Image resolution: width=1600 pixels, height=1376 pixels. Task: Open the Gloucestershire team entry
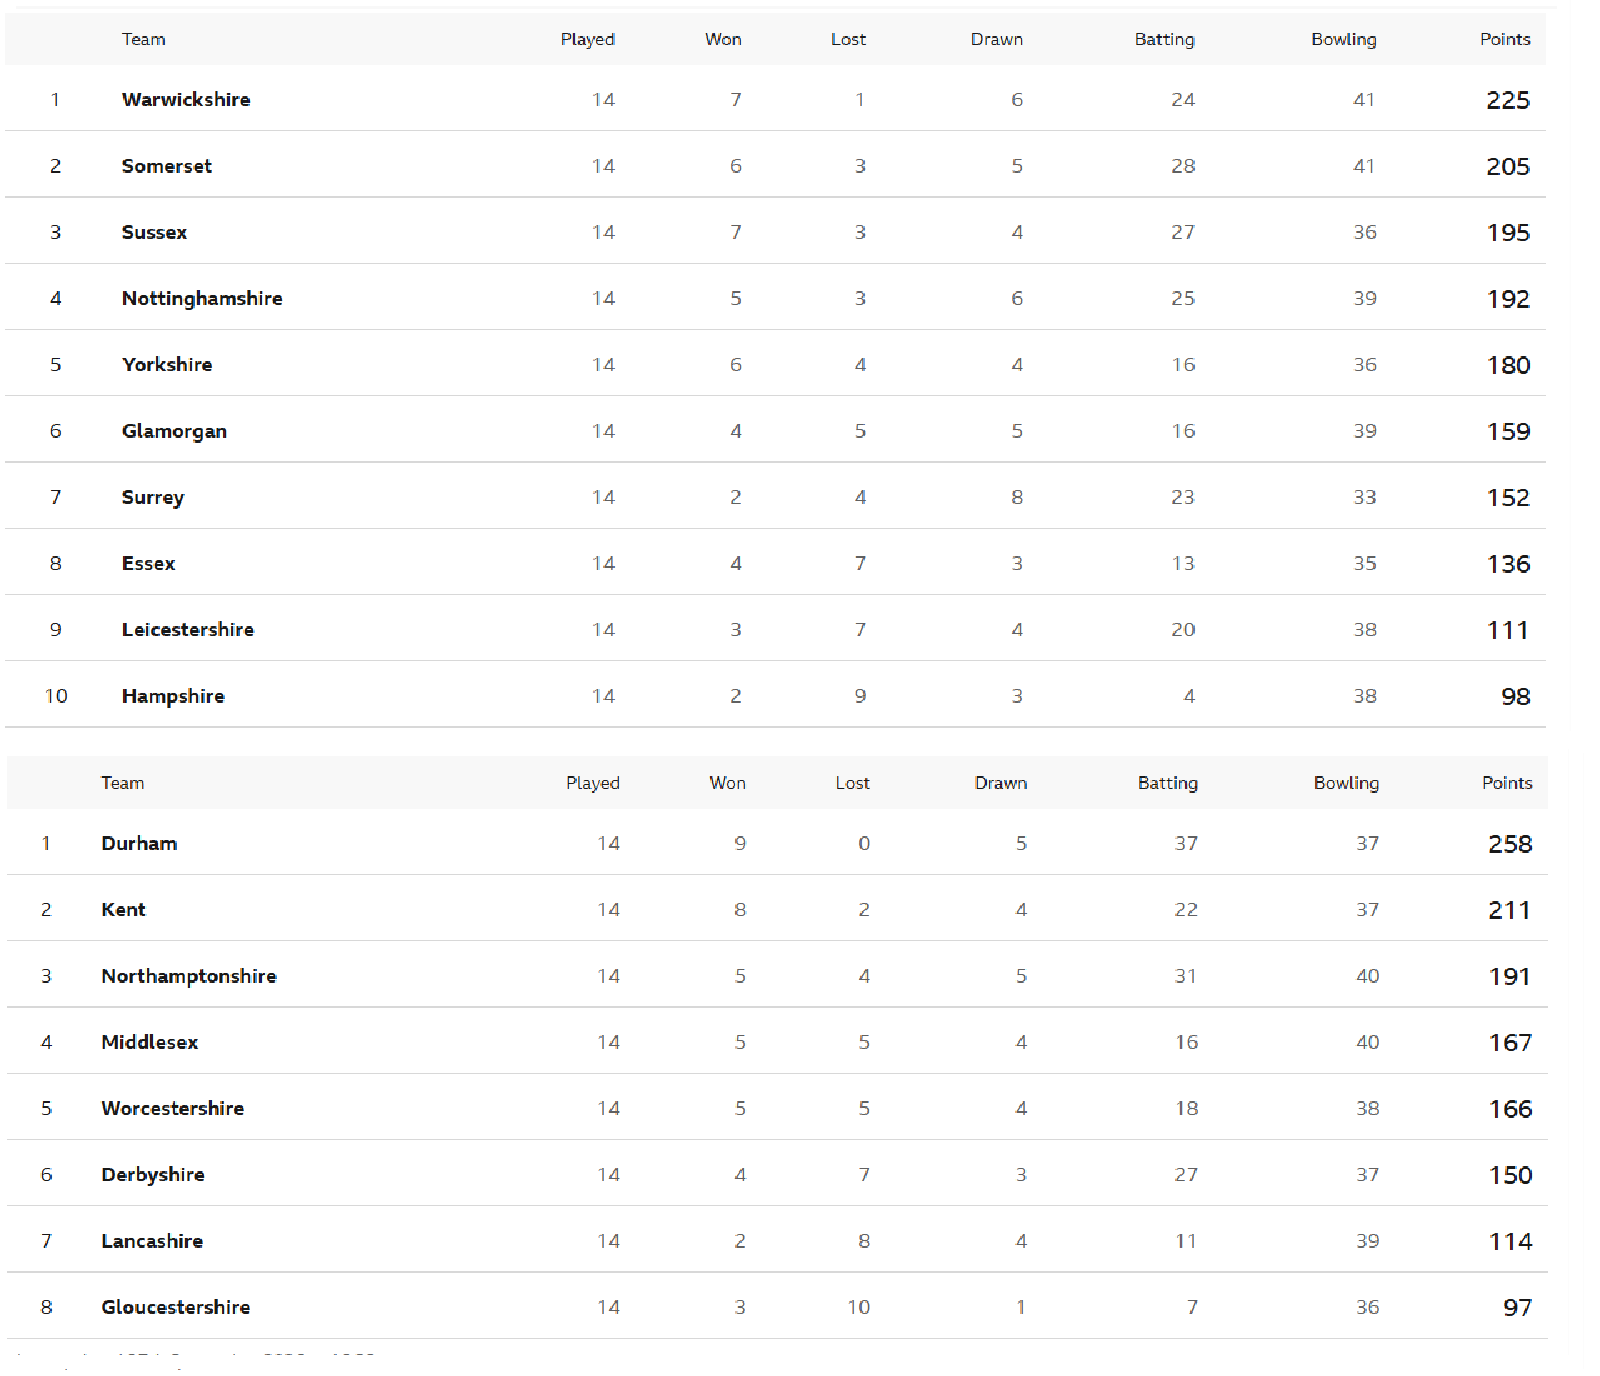176,1307
